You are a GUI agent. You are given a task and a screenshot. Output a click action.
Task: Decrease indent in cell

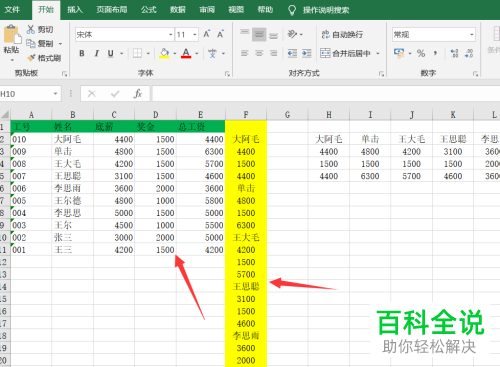[x=292, y=53]
